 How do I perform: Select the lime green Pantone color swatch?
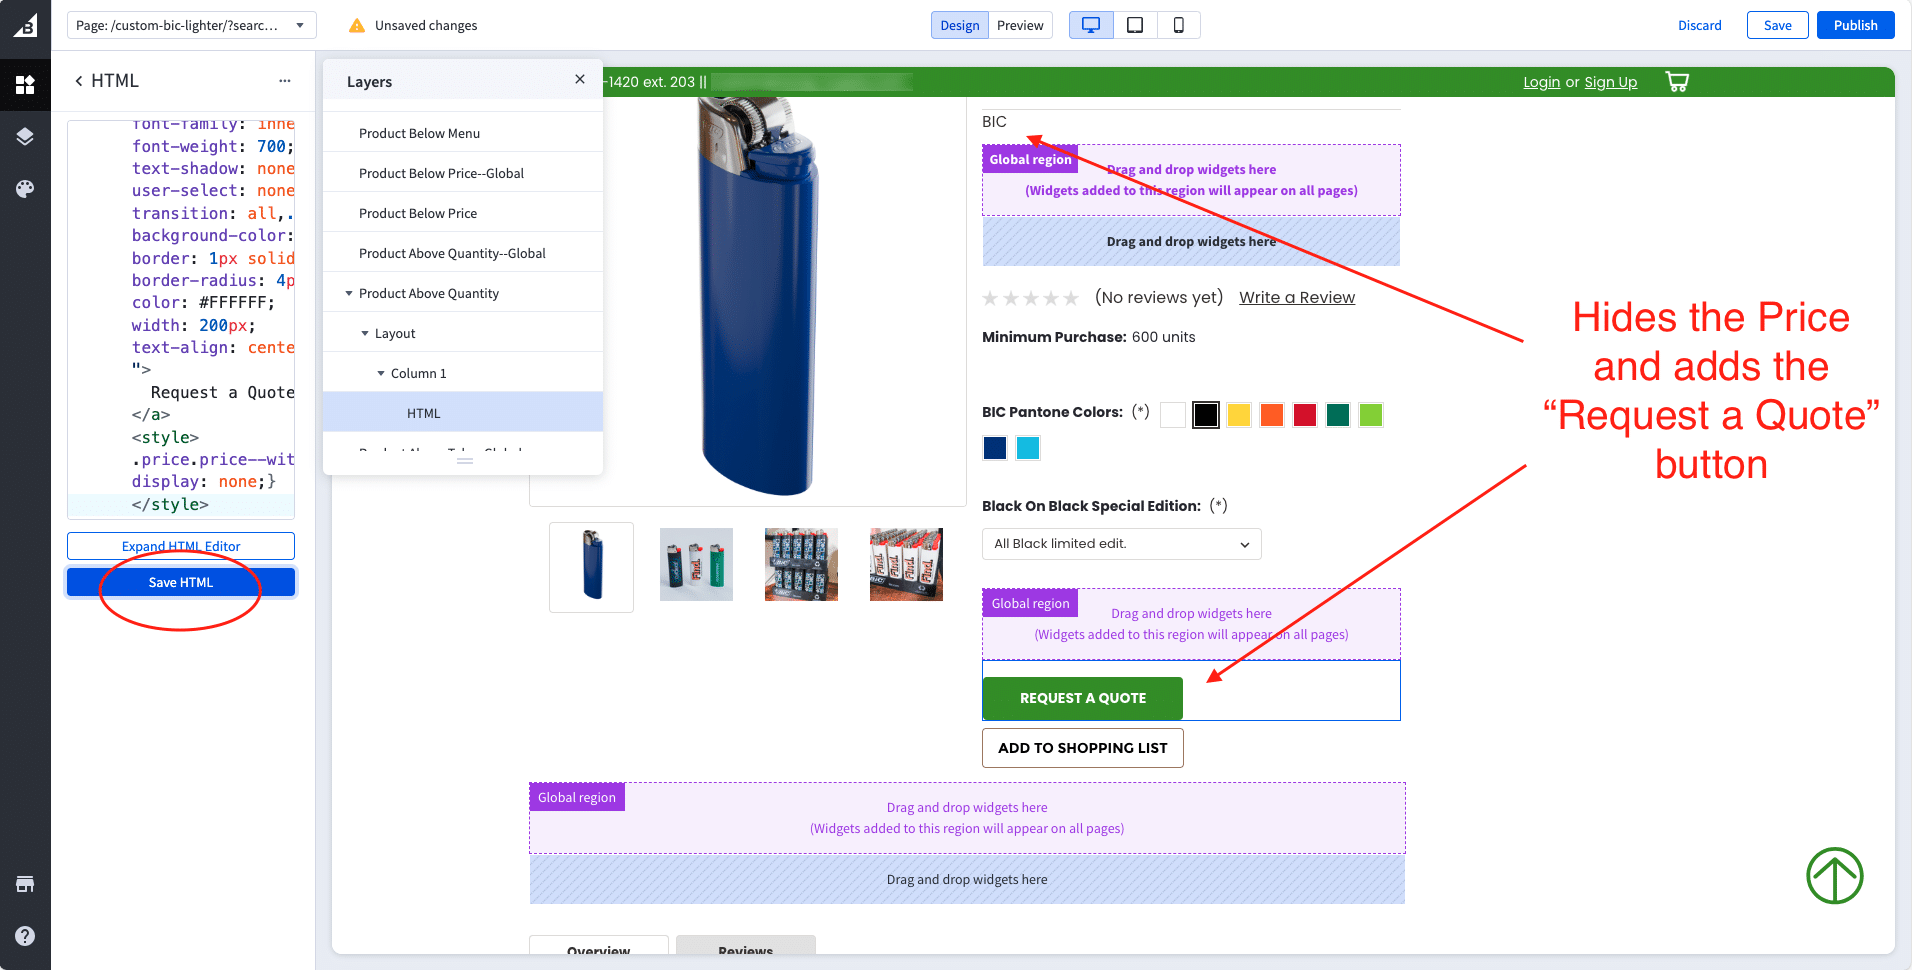tap(1371, 415)
